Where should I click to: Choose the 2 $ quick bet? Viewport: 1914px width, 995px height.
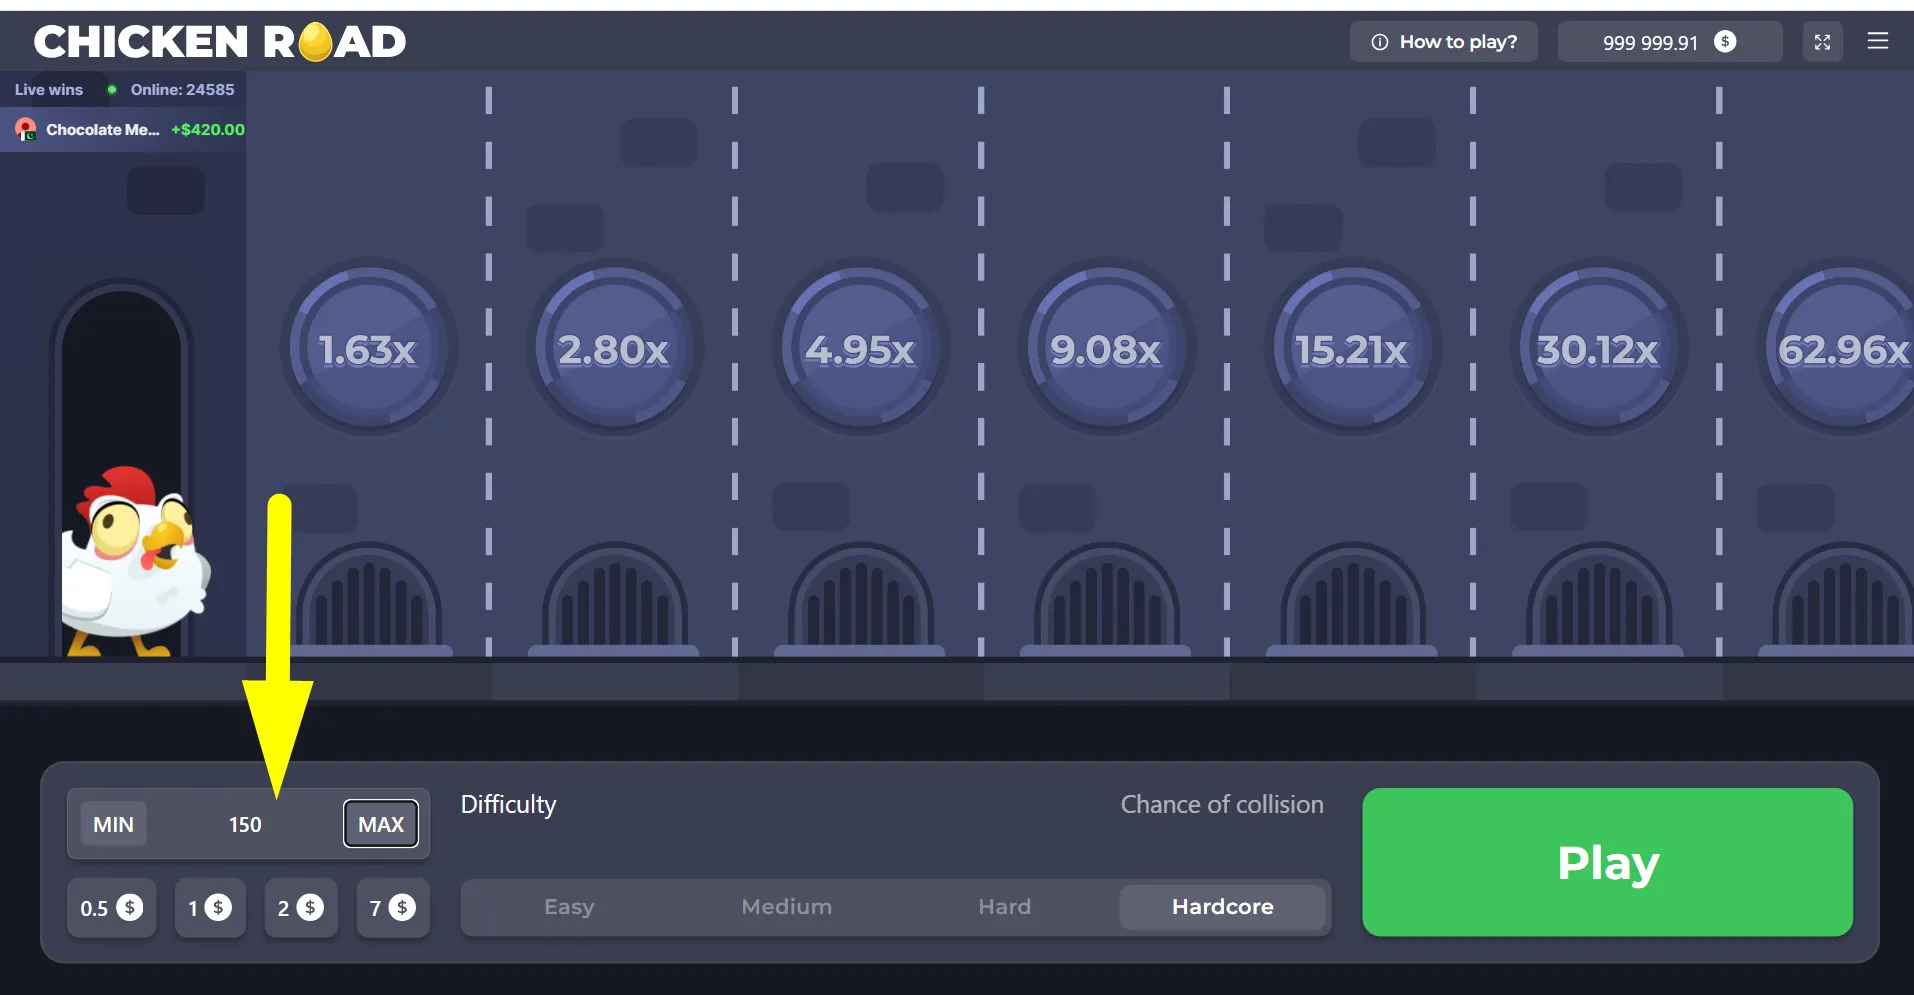coord(301,908)
